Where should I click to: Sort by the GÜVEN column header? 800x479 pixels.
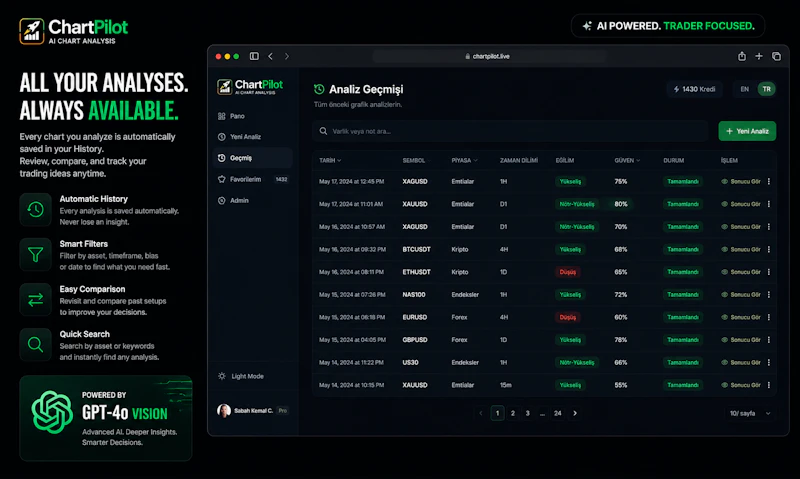(x=627, y=160)
